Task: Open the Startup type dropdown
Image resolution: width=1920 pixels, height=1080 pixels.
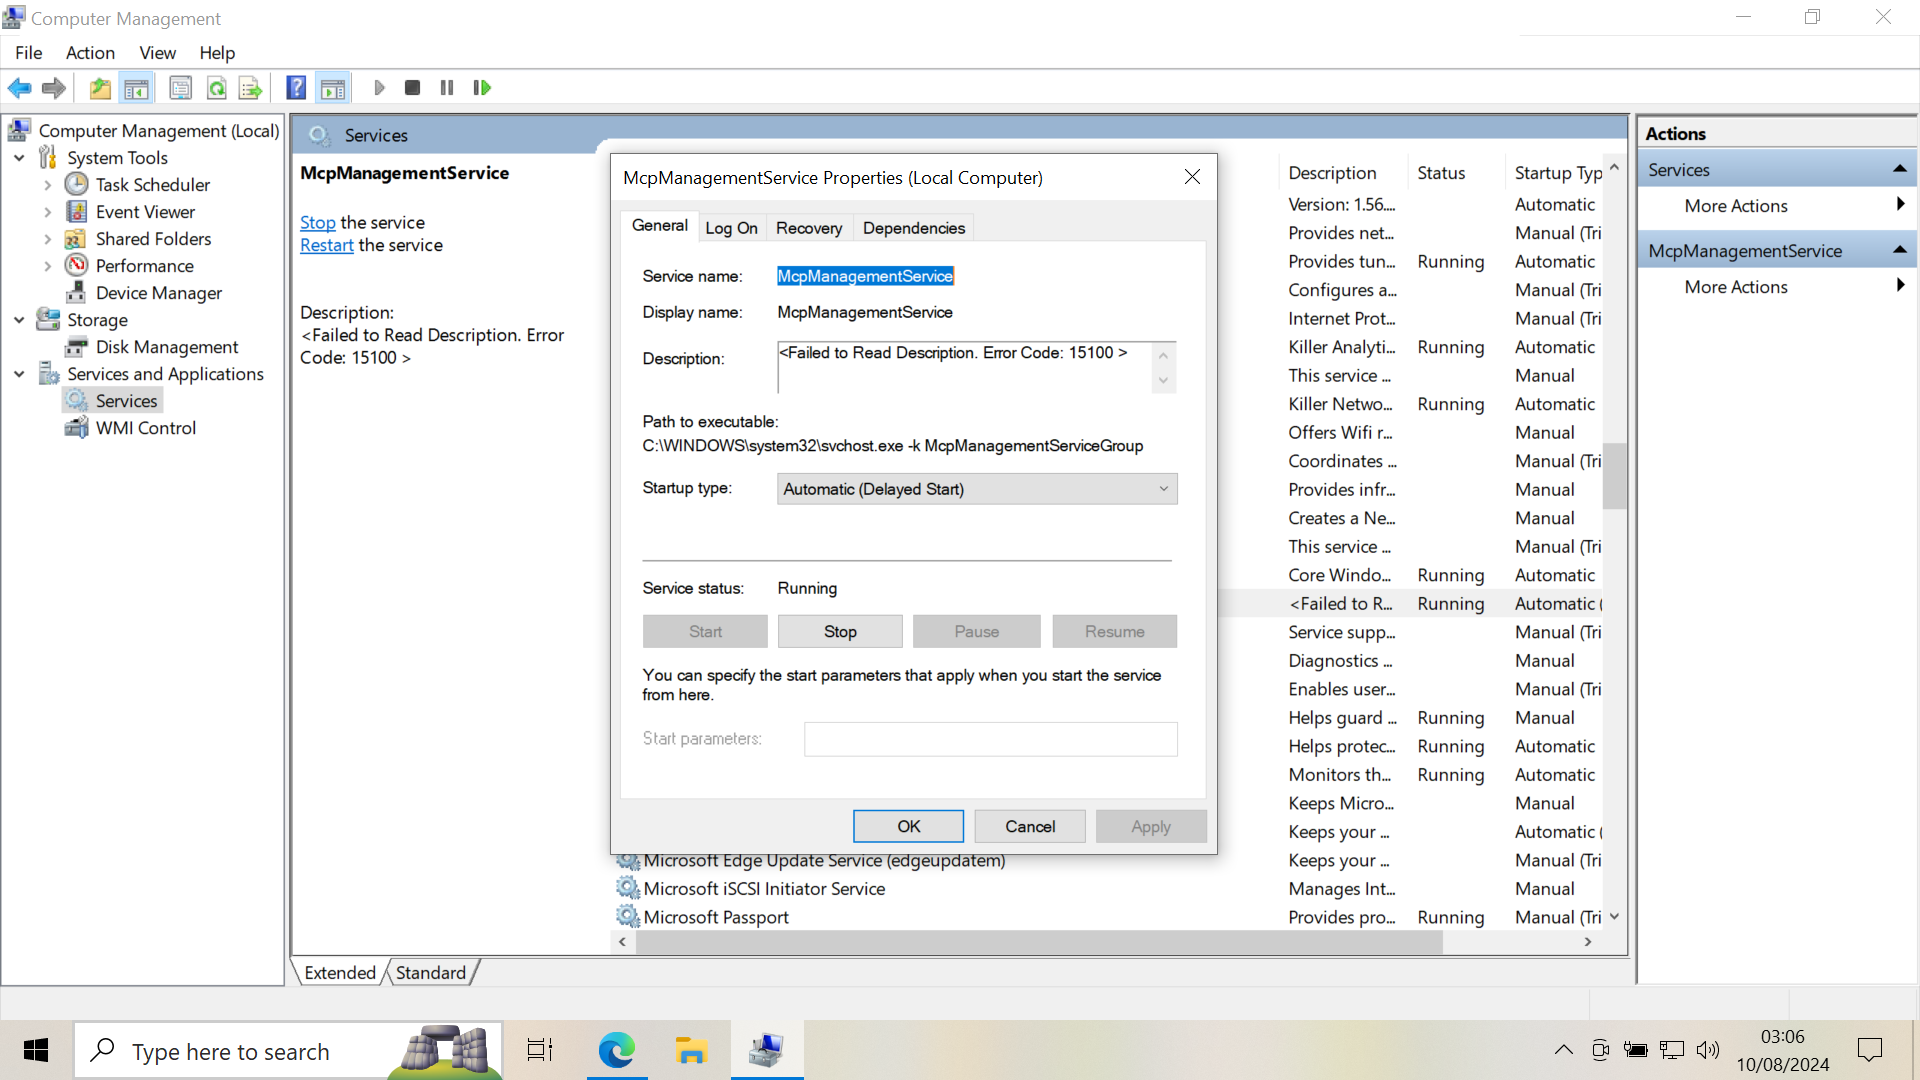Action: [x=976, y=489]
